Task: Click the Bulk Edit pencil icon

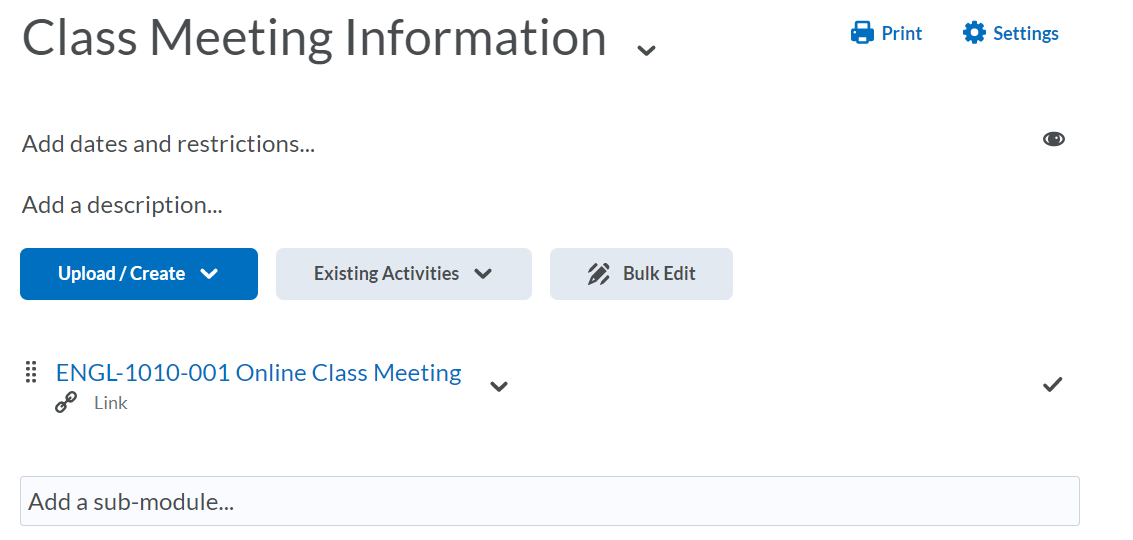Action: tap(599, 274)
